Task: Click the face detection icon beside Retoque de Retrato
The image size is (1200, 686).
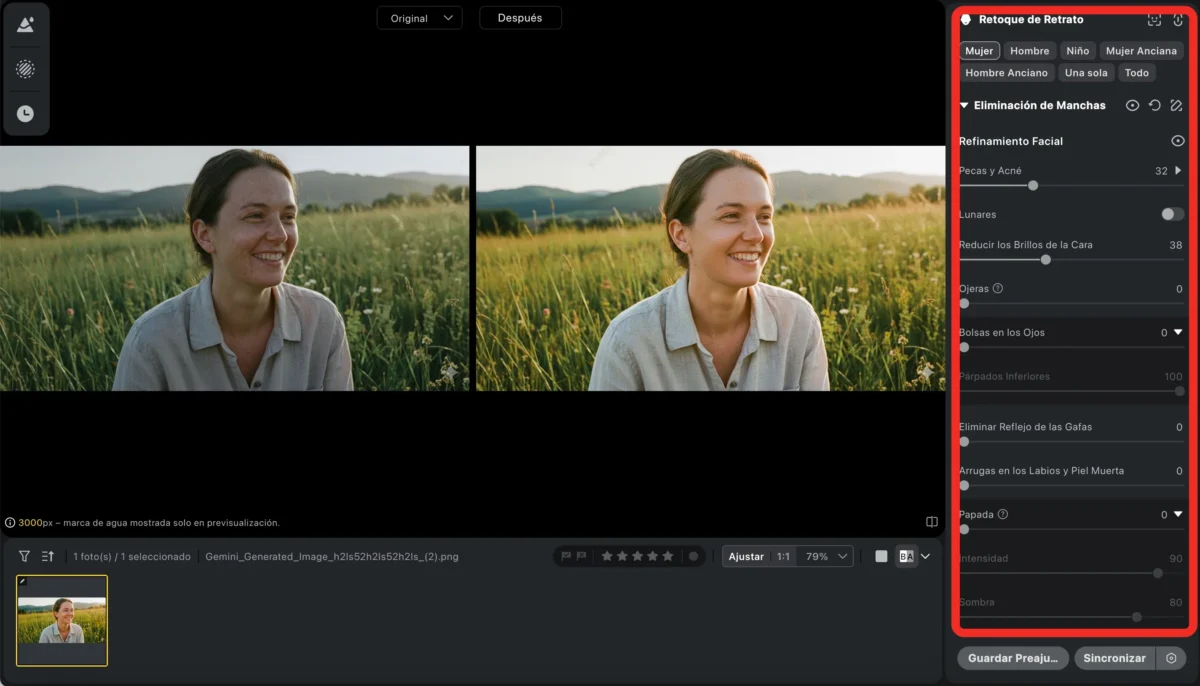Action: [x=1154, y=20]
